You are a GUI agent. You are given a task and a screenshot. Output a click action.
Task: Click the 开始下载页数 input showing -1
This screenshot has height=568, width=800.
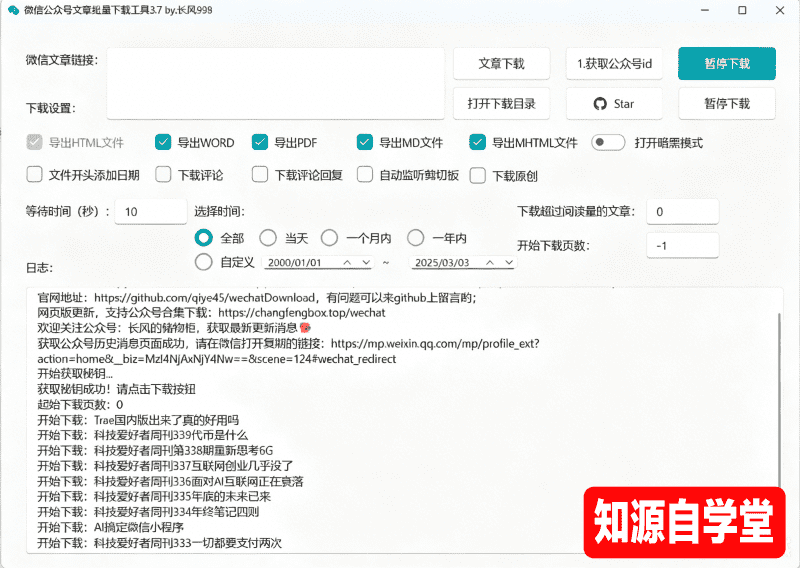[x=683, y=245]
